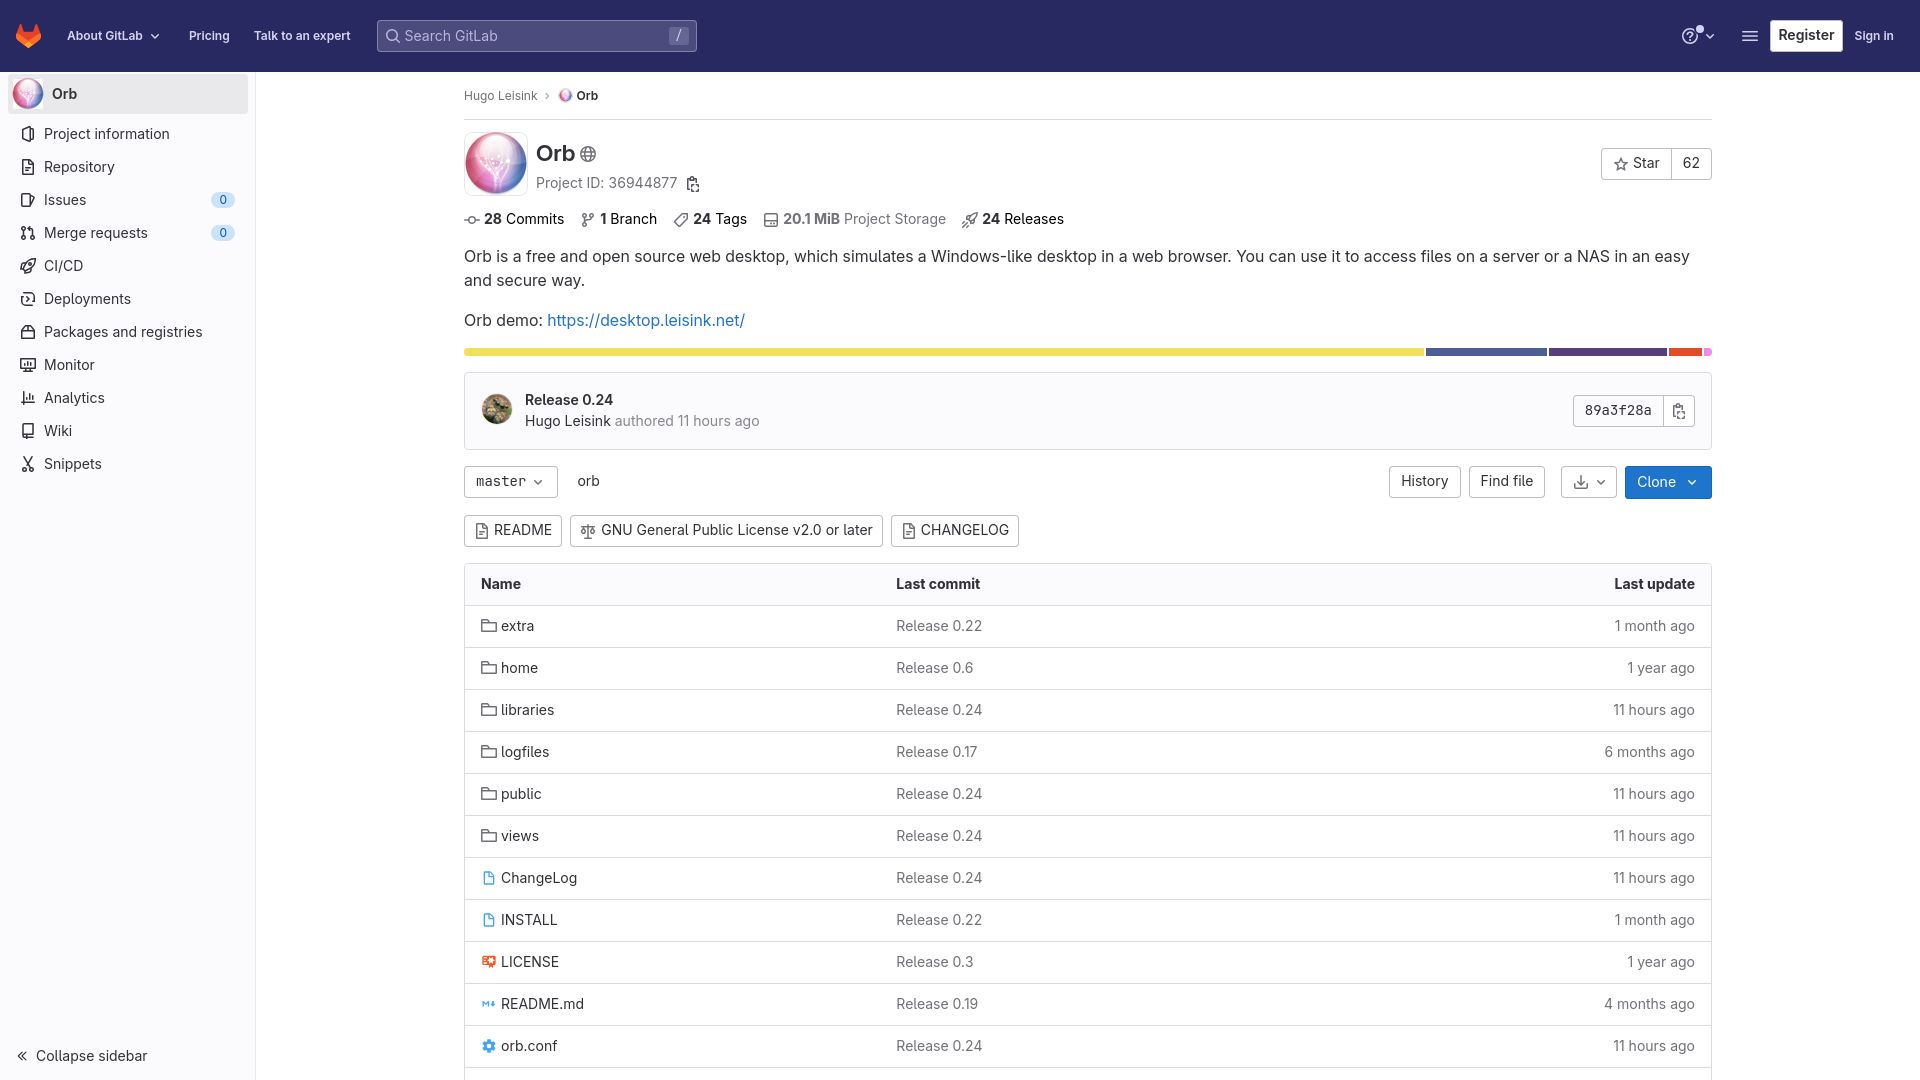Click the Register button
Image resolution: width=1920 pixels, height=1080 pixels.
[1806, 36]
